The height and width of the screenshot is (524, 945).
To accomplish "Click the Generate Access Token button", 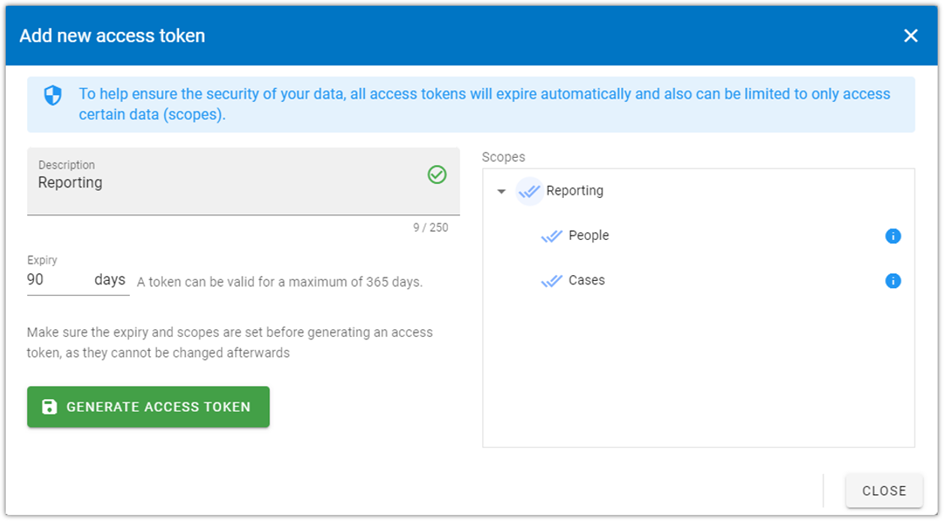I will 148,407.
